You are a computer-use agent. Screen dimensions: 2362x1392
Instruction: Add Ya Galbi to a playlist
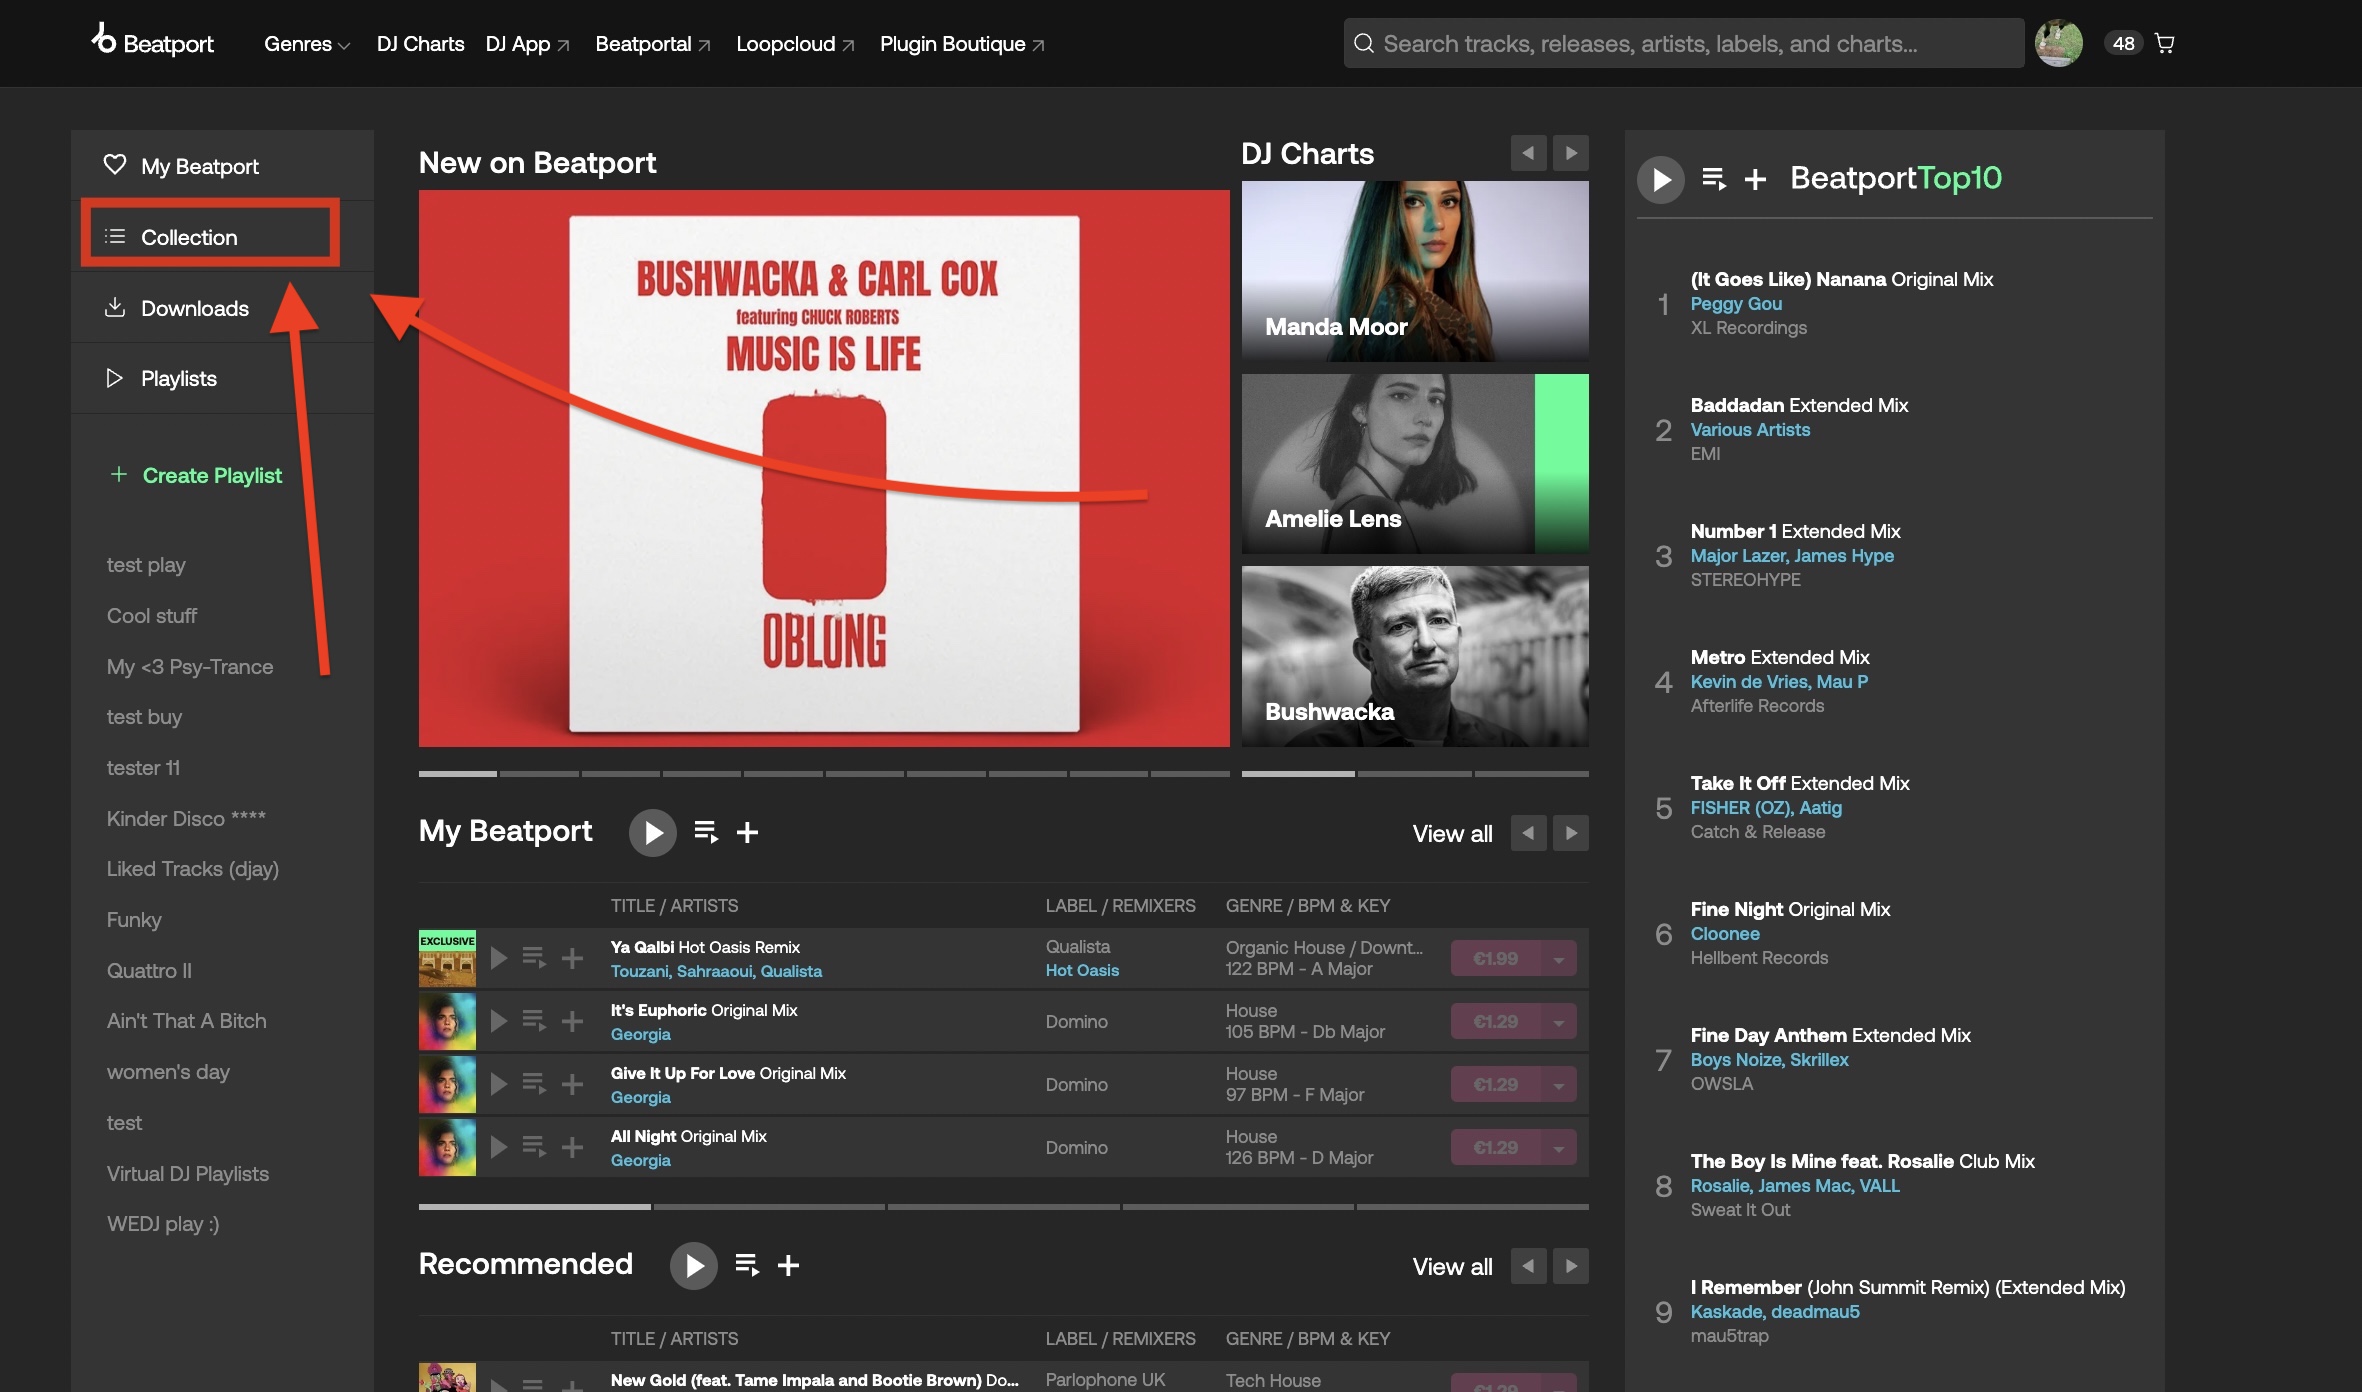(572, 958)
